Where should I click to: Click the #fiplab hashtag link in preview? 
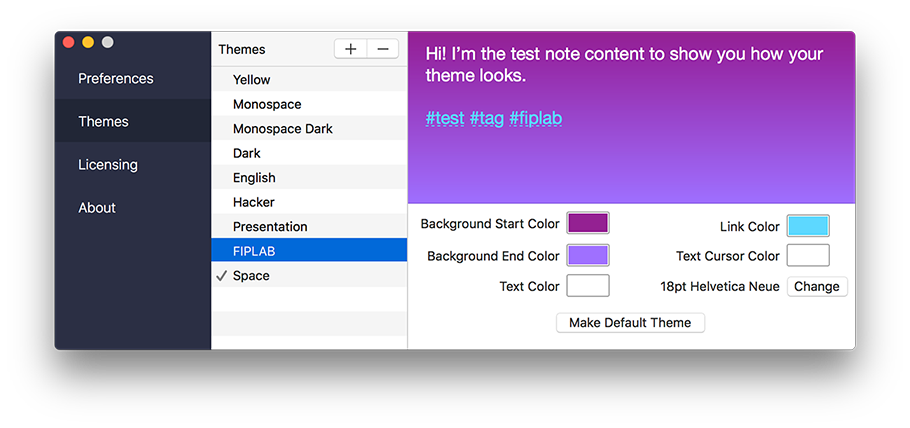click(x=535, y=118)
